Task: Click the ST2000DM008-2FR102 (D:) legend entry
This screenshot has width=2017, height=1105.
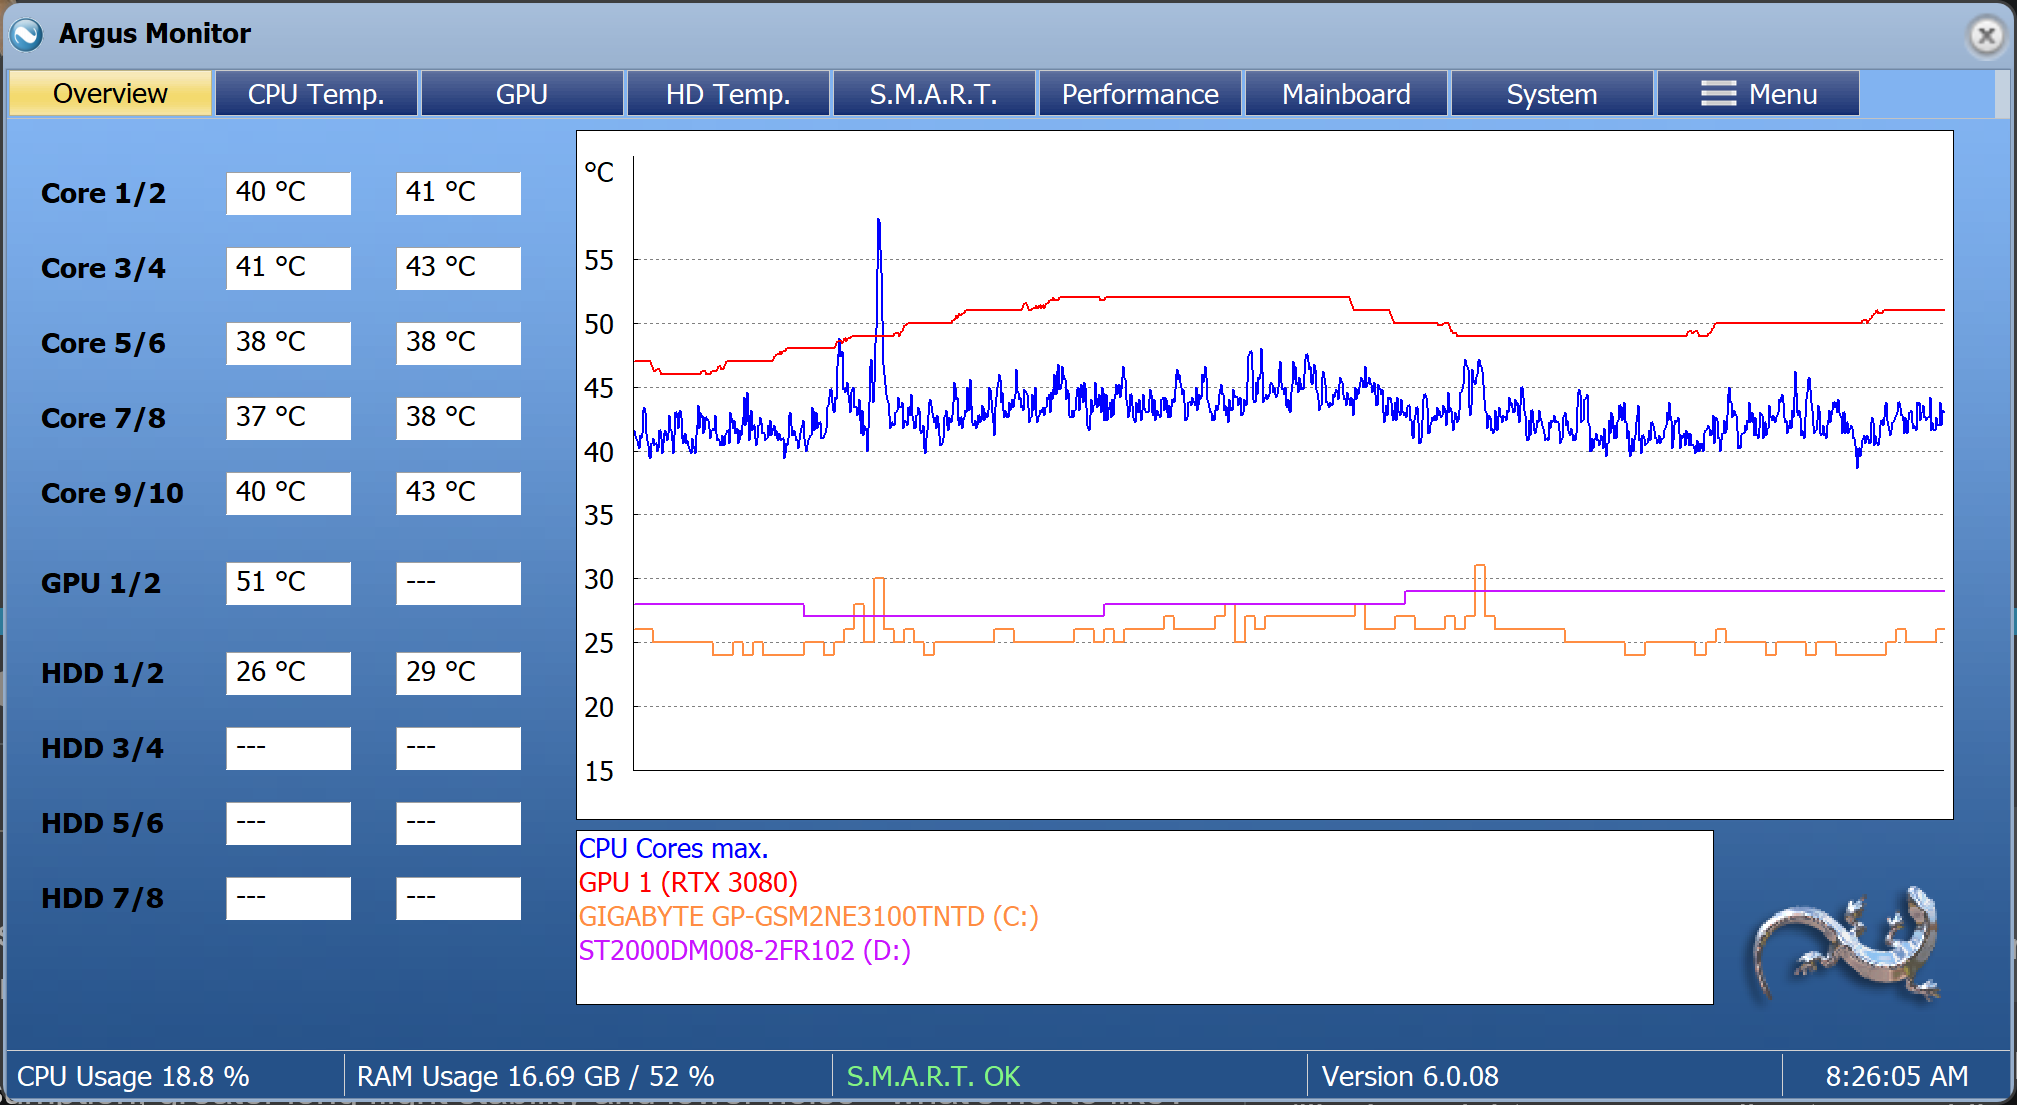Action: pyautogui.click(x=744, y=950)
